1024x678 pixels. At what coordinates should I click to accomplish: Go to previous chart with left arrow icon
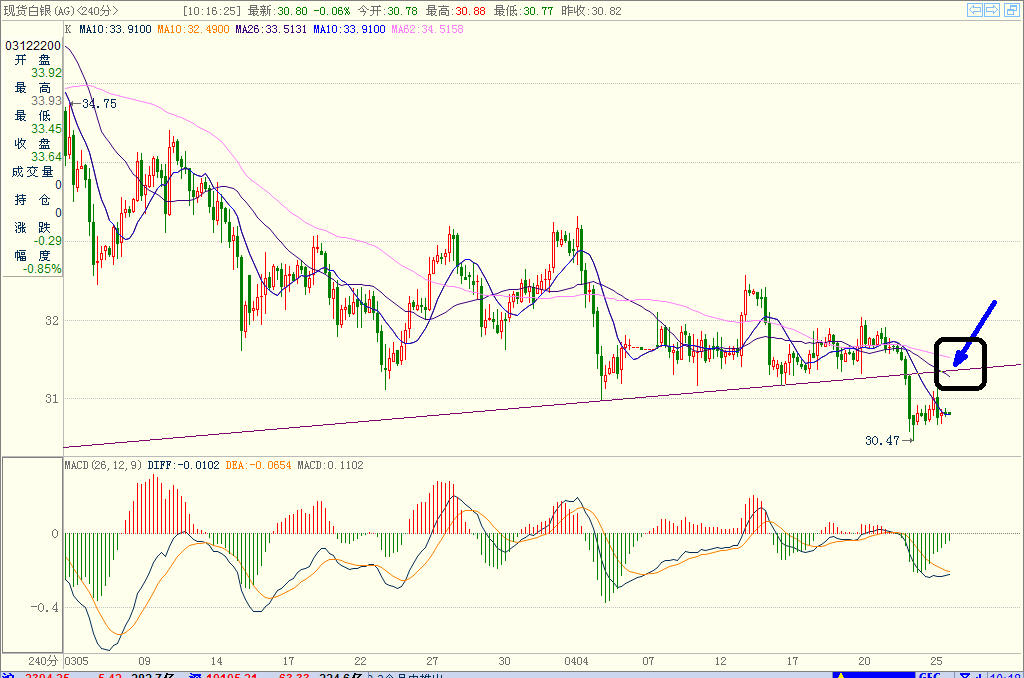pos(975,10)
